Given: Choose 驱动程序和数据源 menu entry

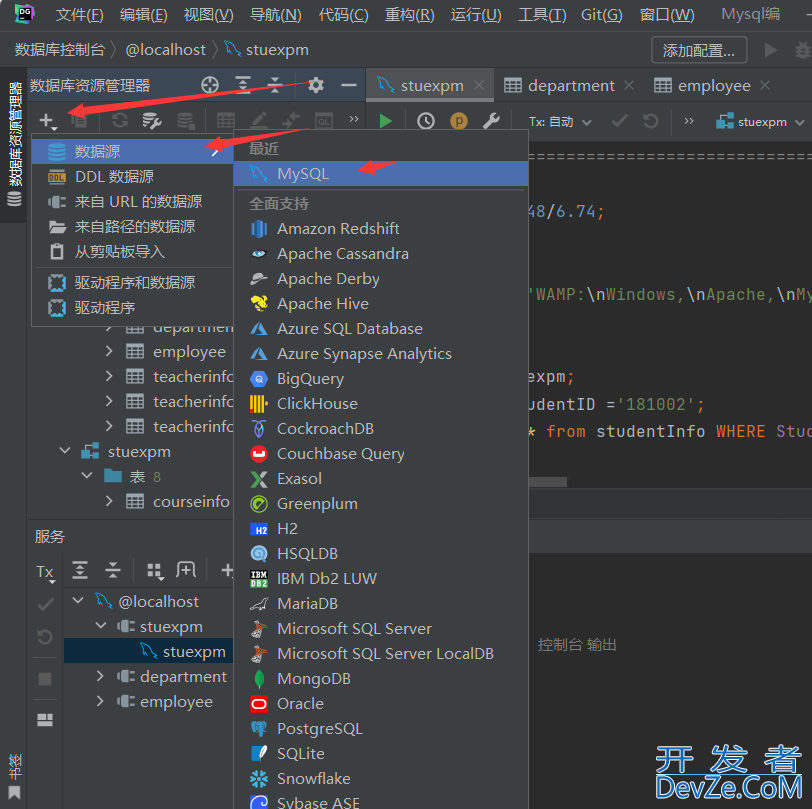Looking at the screenshot, I should tap(132, 283).
